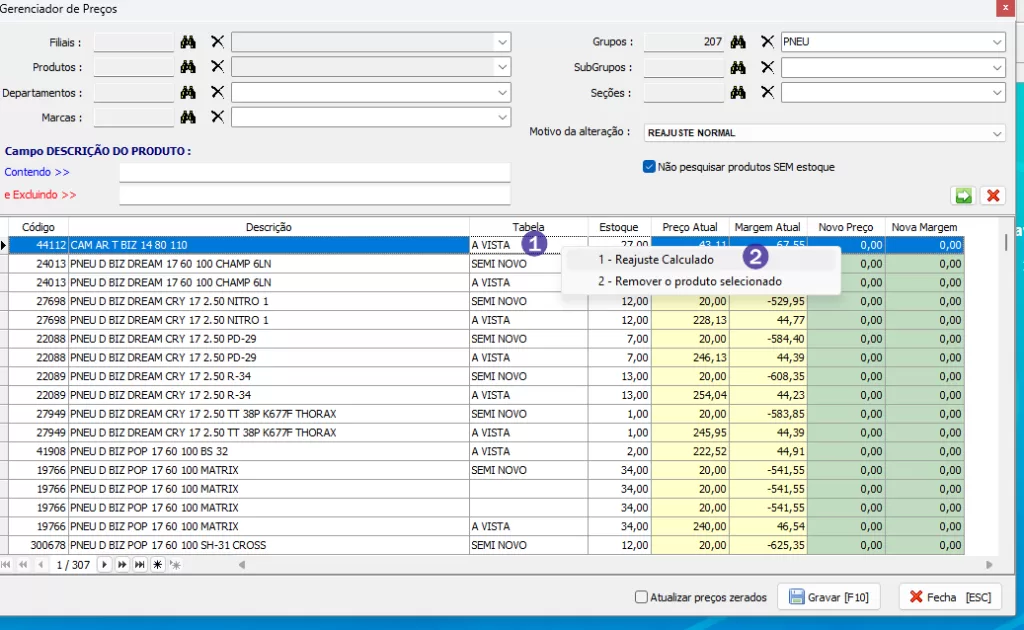
Task: Go to next record in navigator
Action: click(104, 565)
